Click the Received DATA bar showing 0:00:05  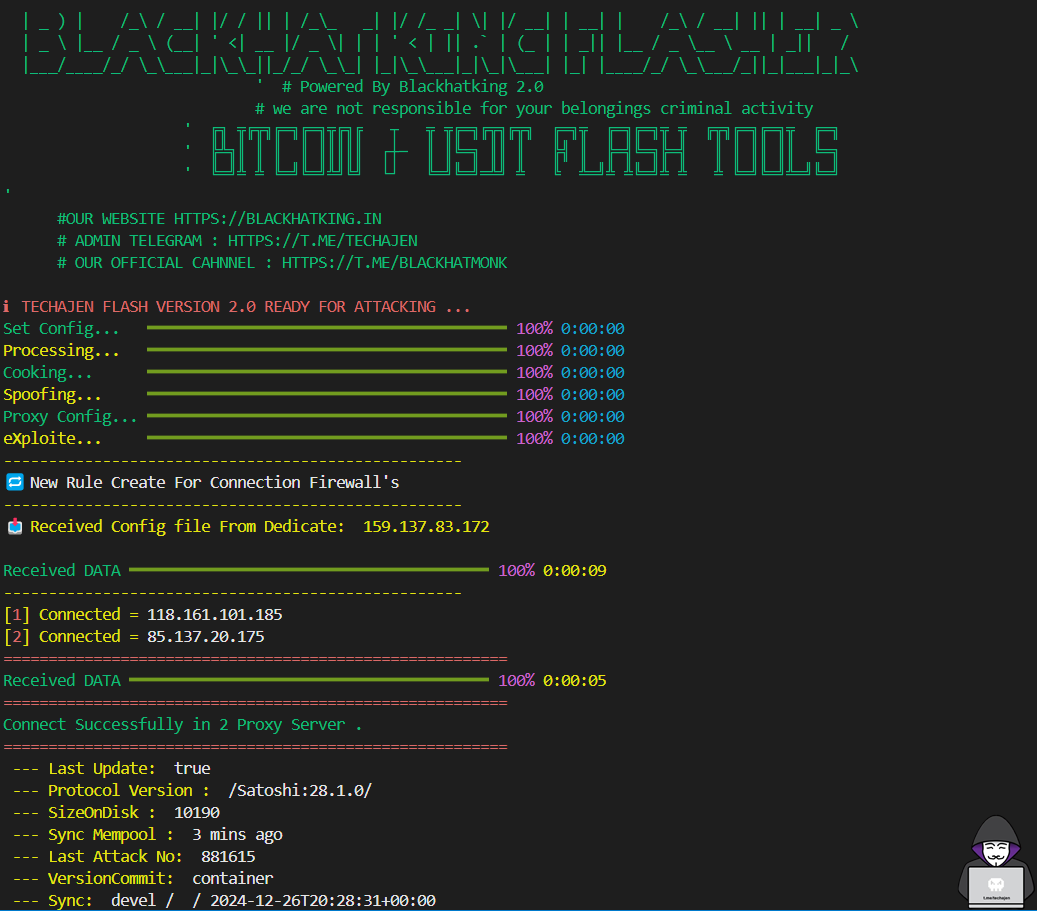[x=309, y=679]
